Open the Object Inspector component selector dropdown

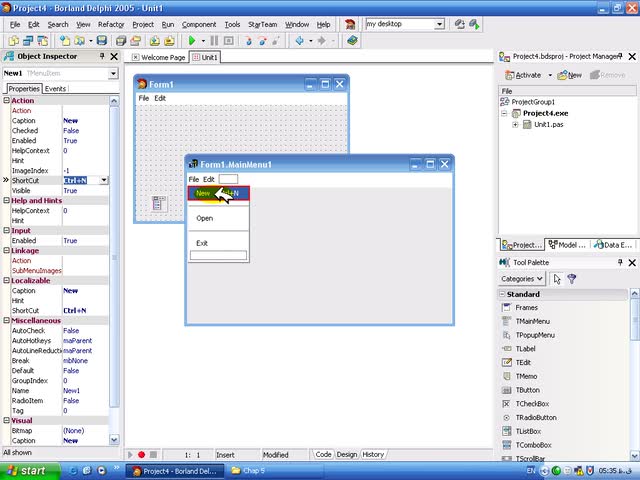point(113,73)
